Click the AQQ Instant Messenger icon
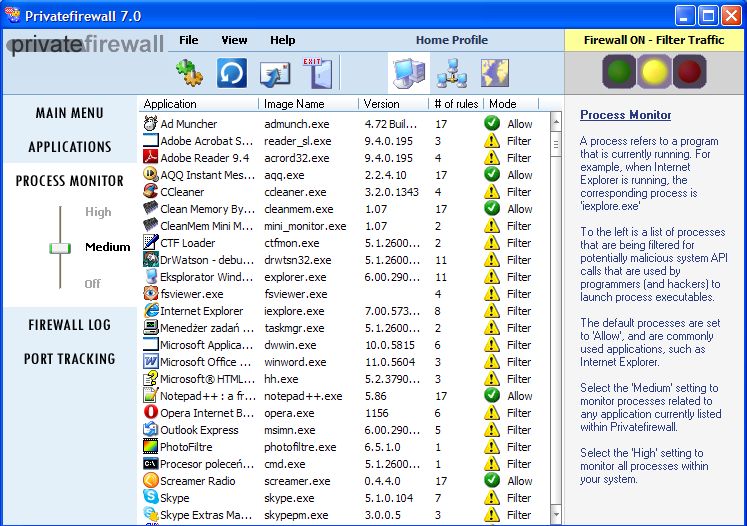 pos(151,174)
